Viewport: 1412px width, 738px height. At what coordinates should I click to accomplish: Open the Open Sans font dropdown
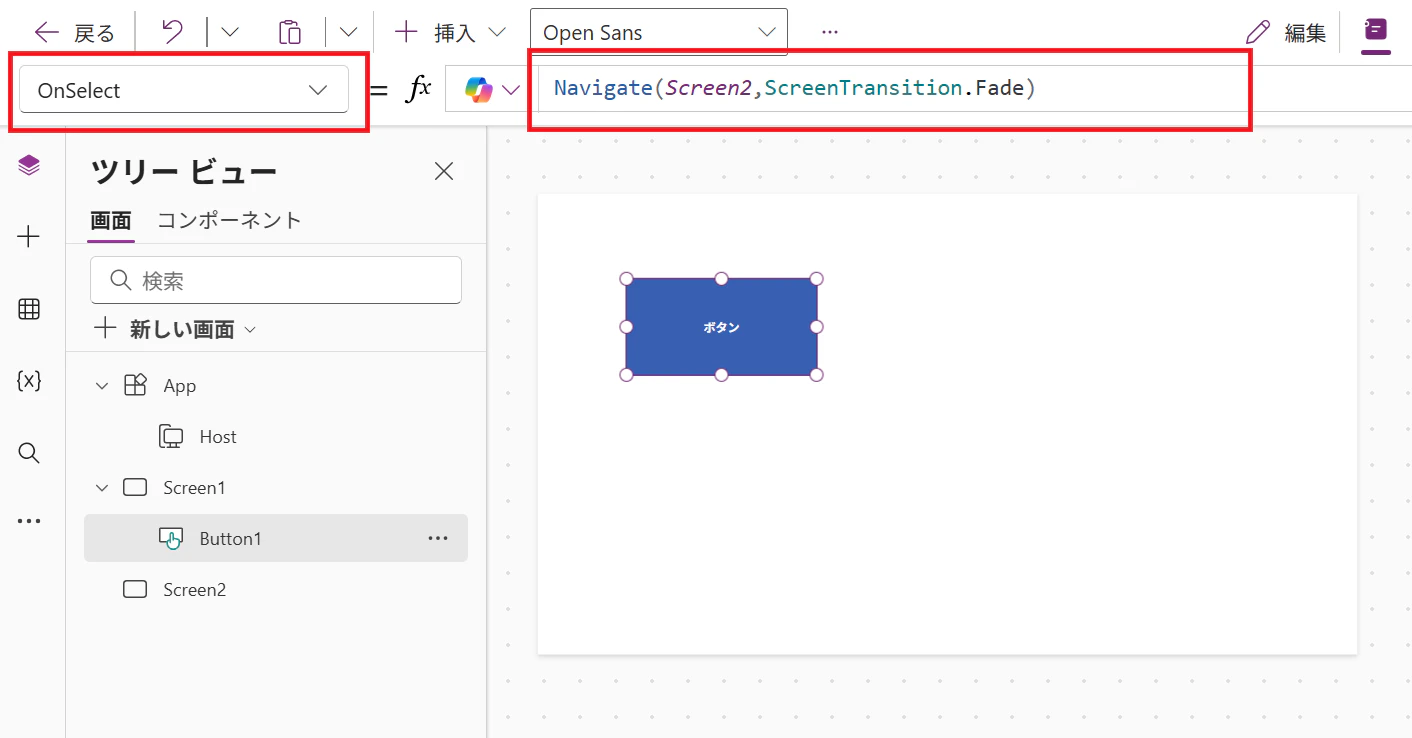coord(659,32)
